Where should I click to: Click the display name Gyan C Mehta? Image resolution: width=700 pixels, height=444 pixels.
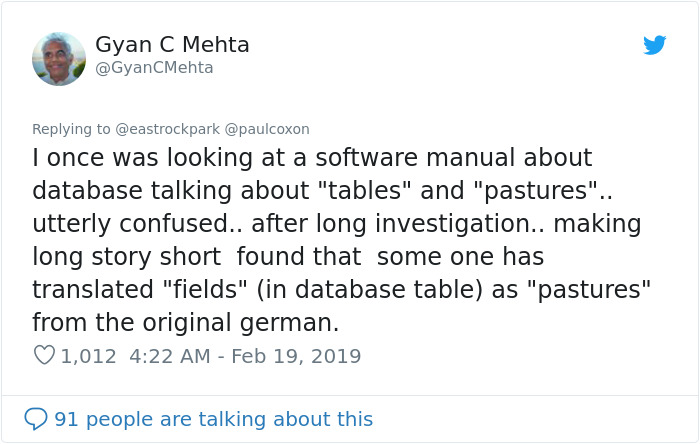pyautogui.click(x=172, y=45)
